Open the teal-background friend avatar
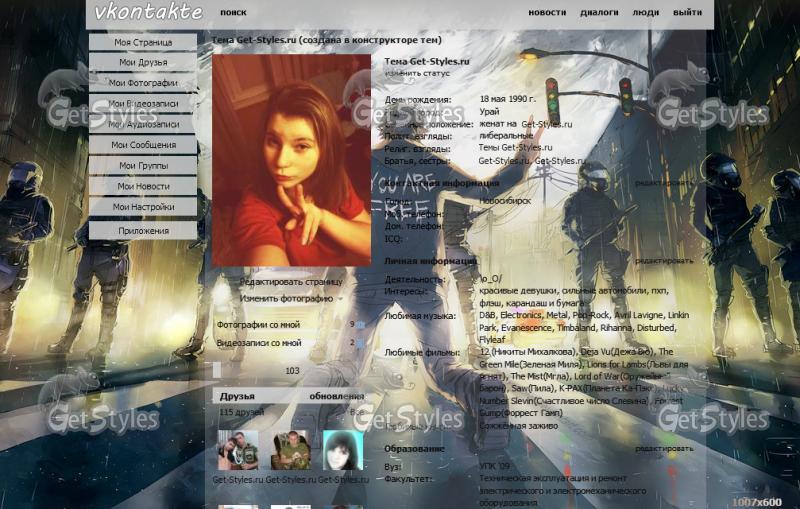The image size is (800, 509). pos(343,450)
